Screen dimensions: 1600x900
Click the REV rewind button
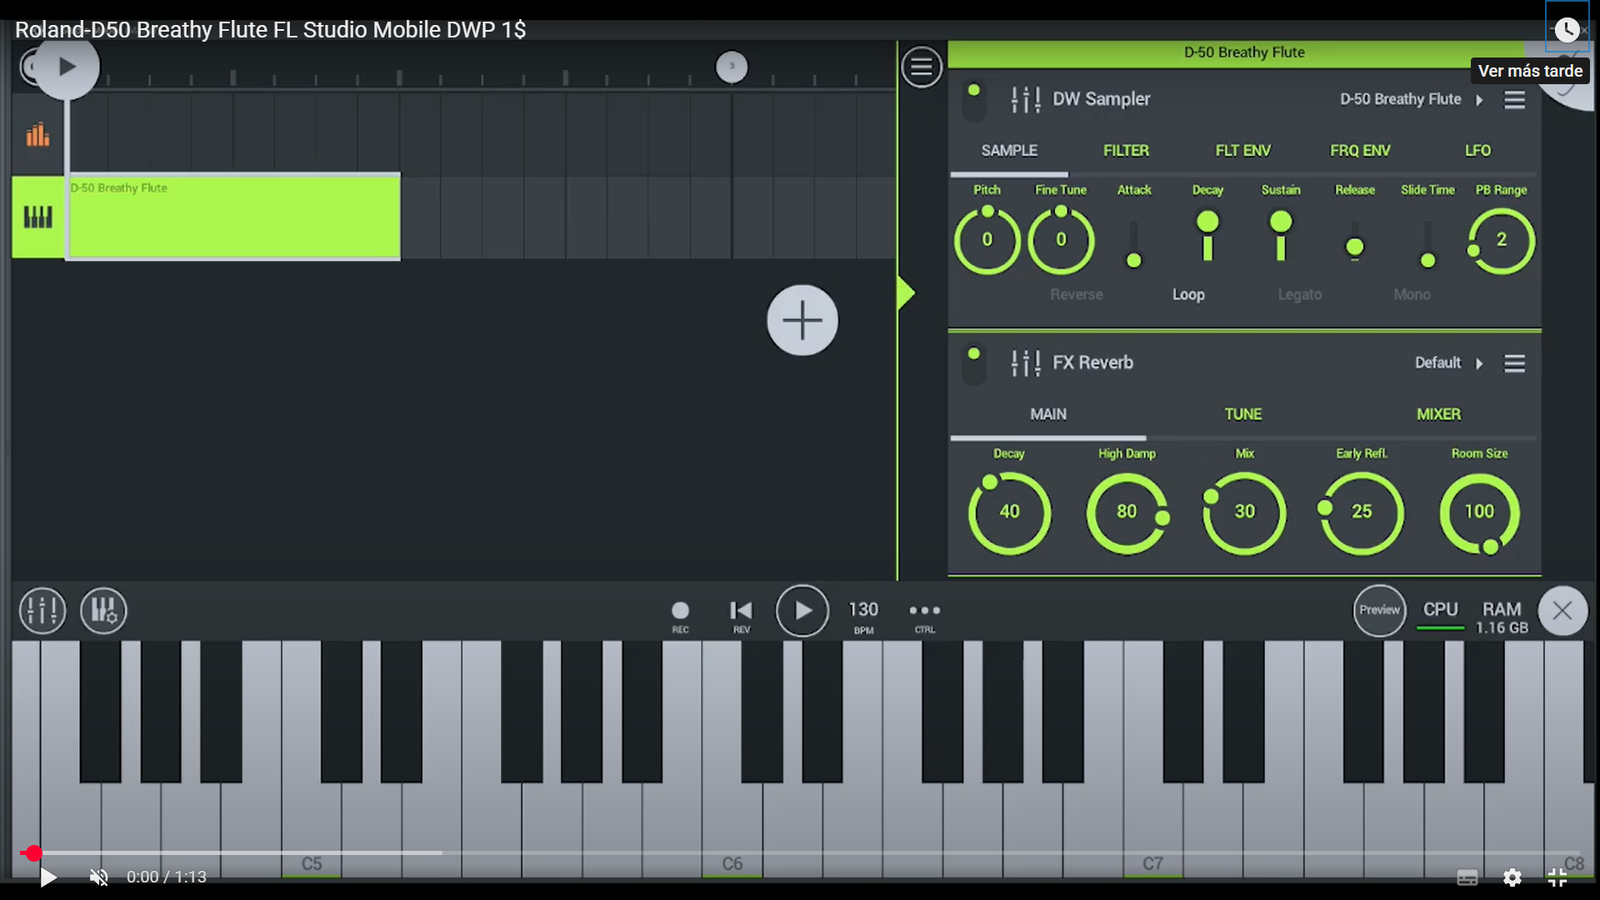(x=741, y=612)
